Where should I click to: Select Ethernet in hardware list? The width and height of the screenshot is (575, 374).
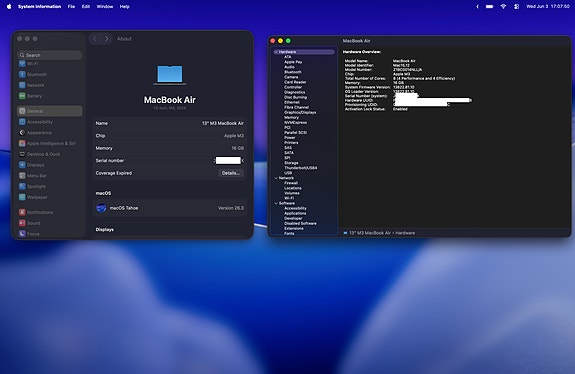click(x=292, y=102)
